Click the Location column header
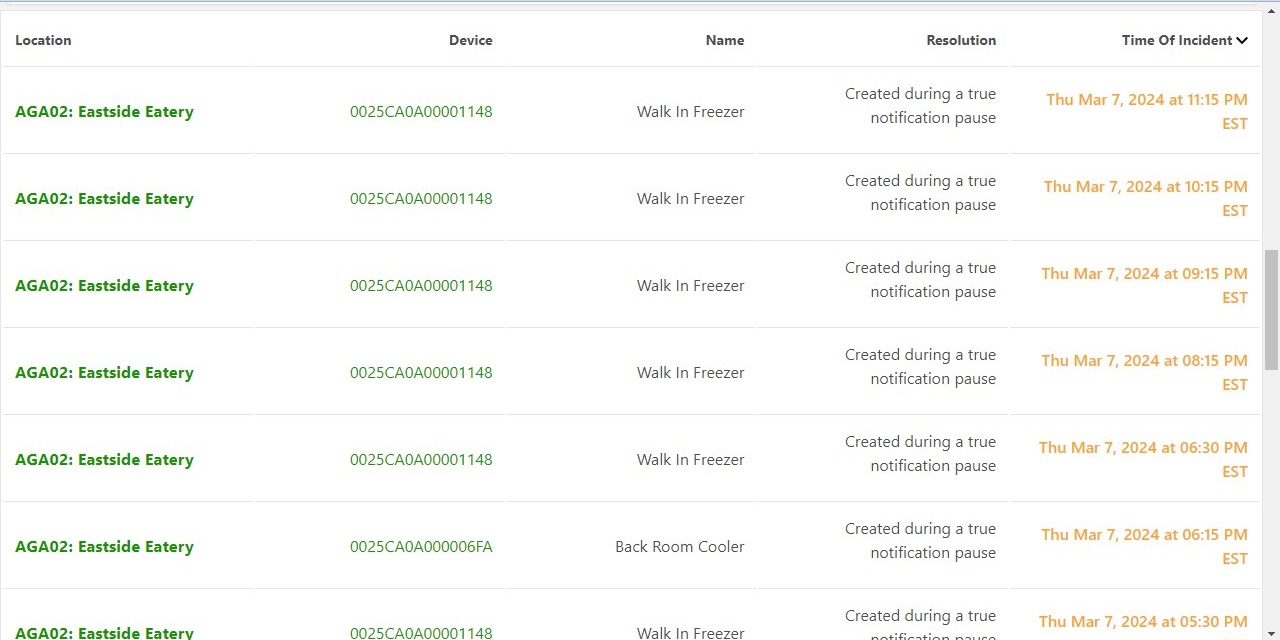The height and width of the screenshot is (640, 1280). tap(43, 40)
